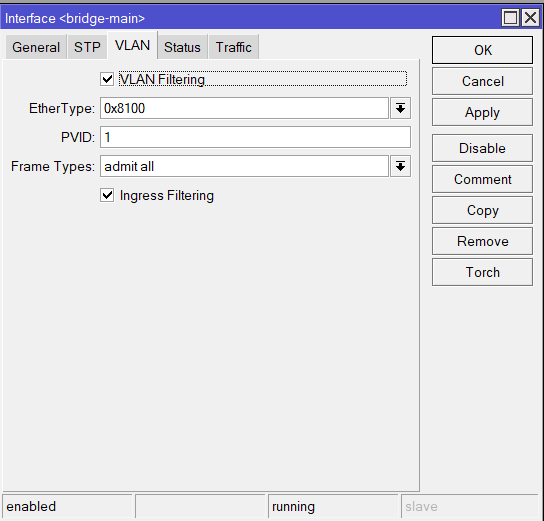544x521 pixels.
Task: Click the Frame Types admit all field
Action: [244, 166]
